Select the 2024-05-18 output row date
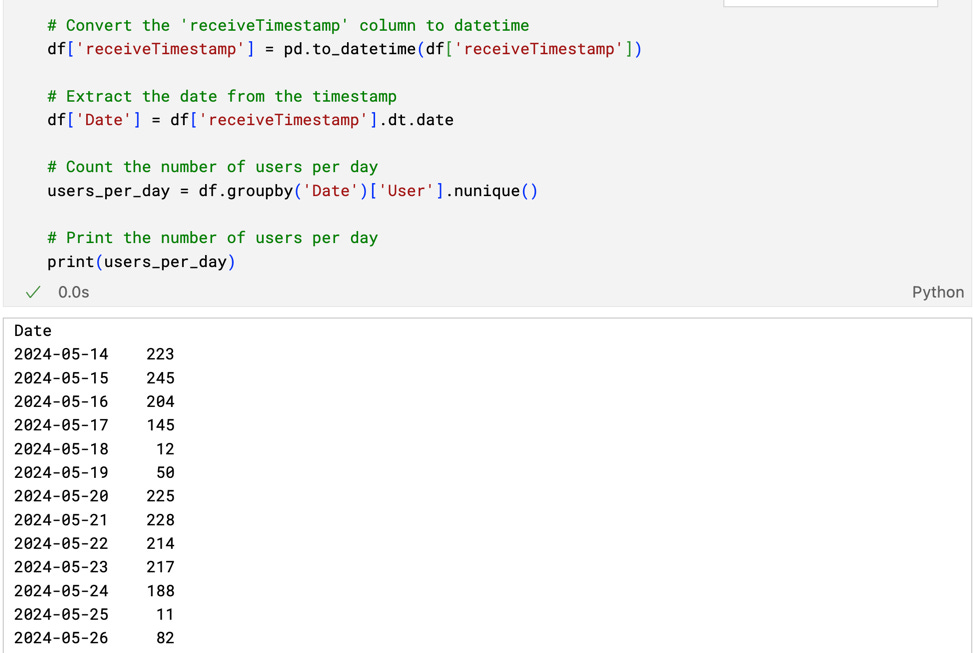 coord(61,449)
